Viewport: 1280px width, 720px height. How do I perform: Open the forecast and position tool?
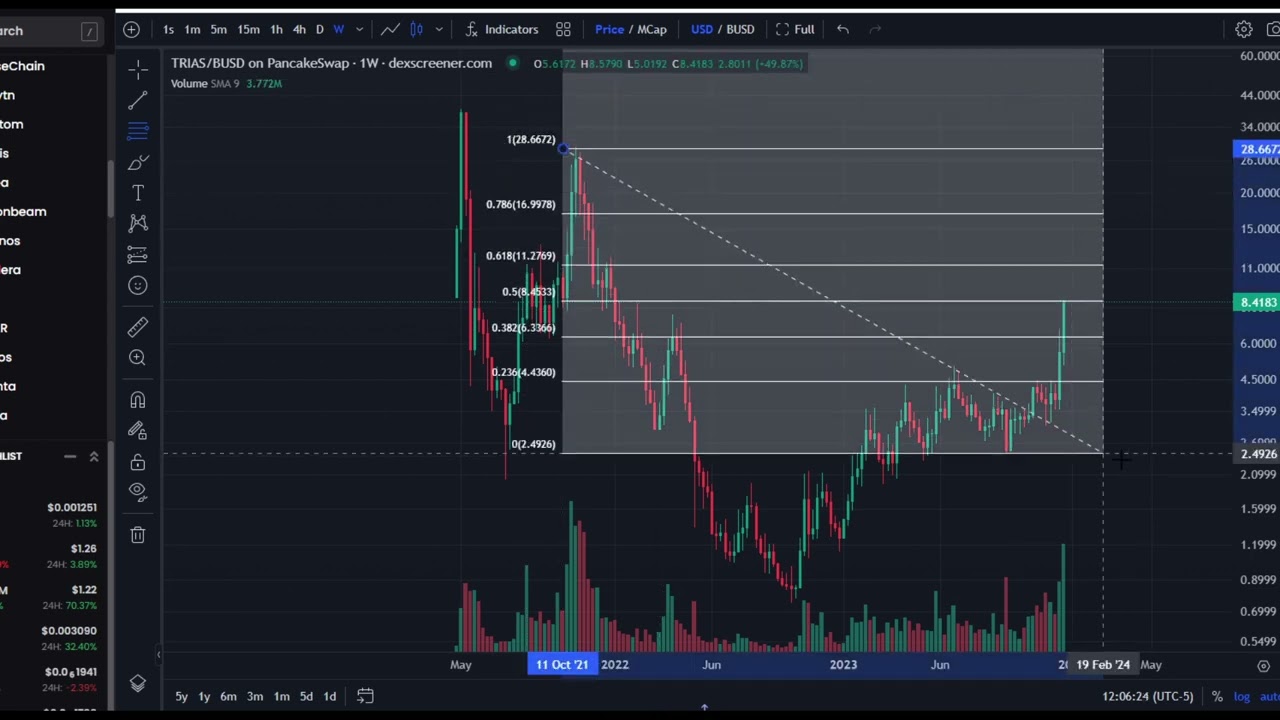coord(138,255)
